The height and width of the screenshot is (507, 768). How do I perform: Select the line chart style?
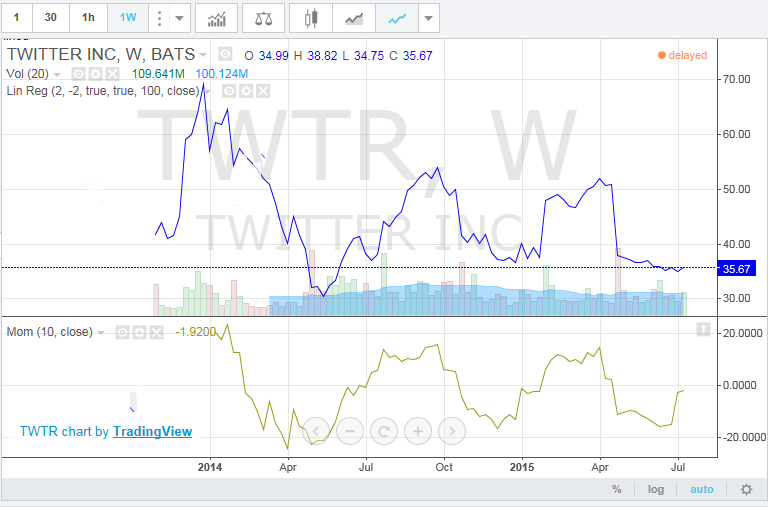point(397,19)
